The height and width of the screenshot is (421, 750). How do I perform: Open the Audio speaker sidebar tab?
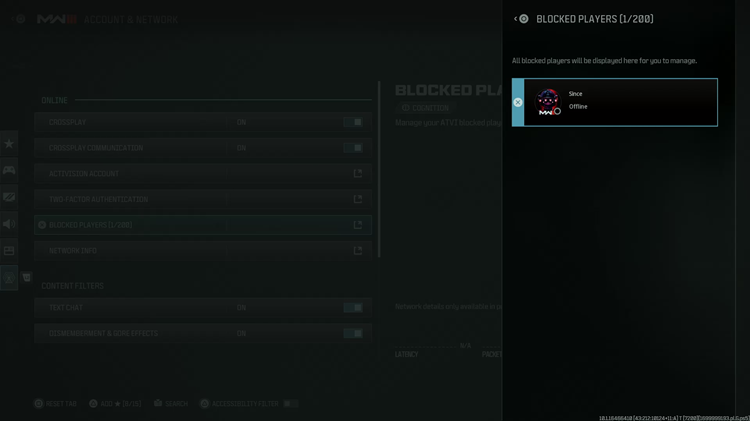(x=9, y=224)
